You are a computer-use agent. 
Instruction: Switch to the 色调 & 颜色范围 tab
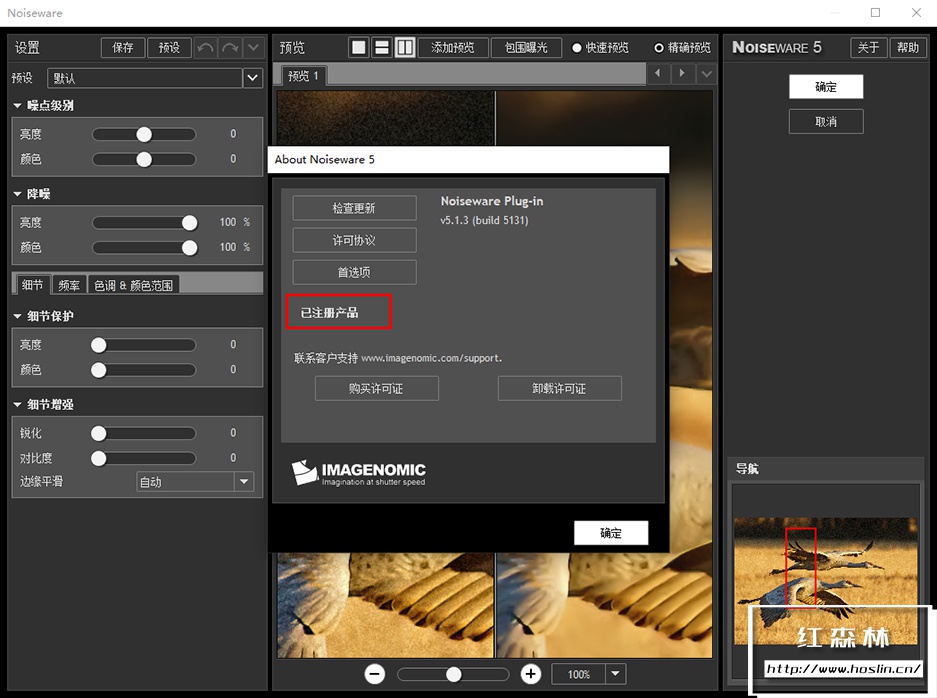click(x=133, y=285)
